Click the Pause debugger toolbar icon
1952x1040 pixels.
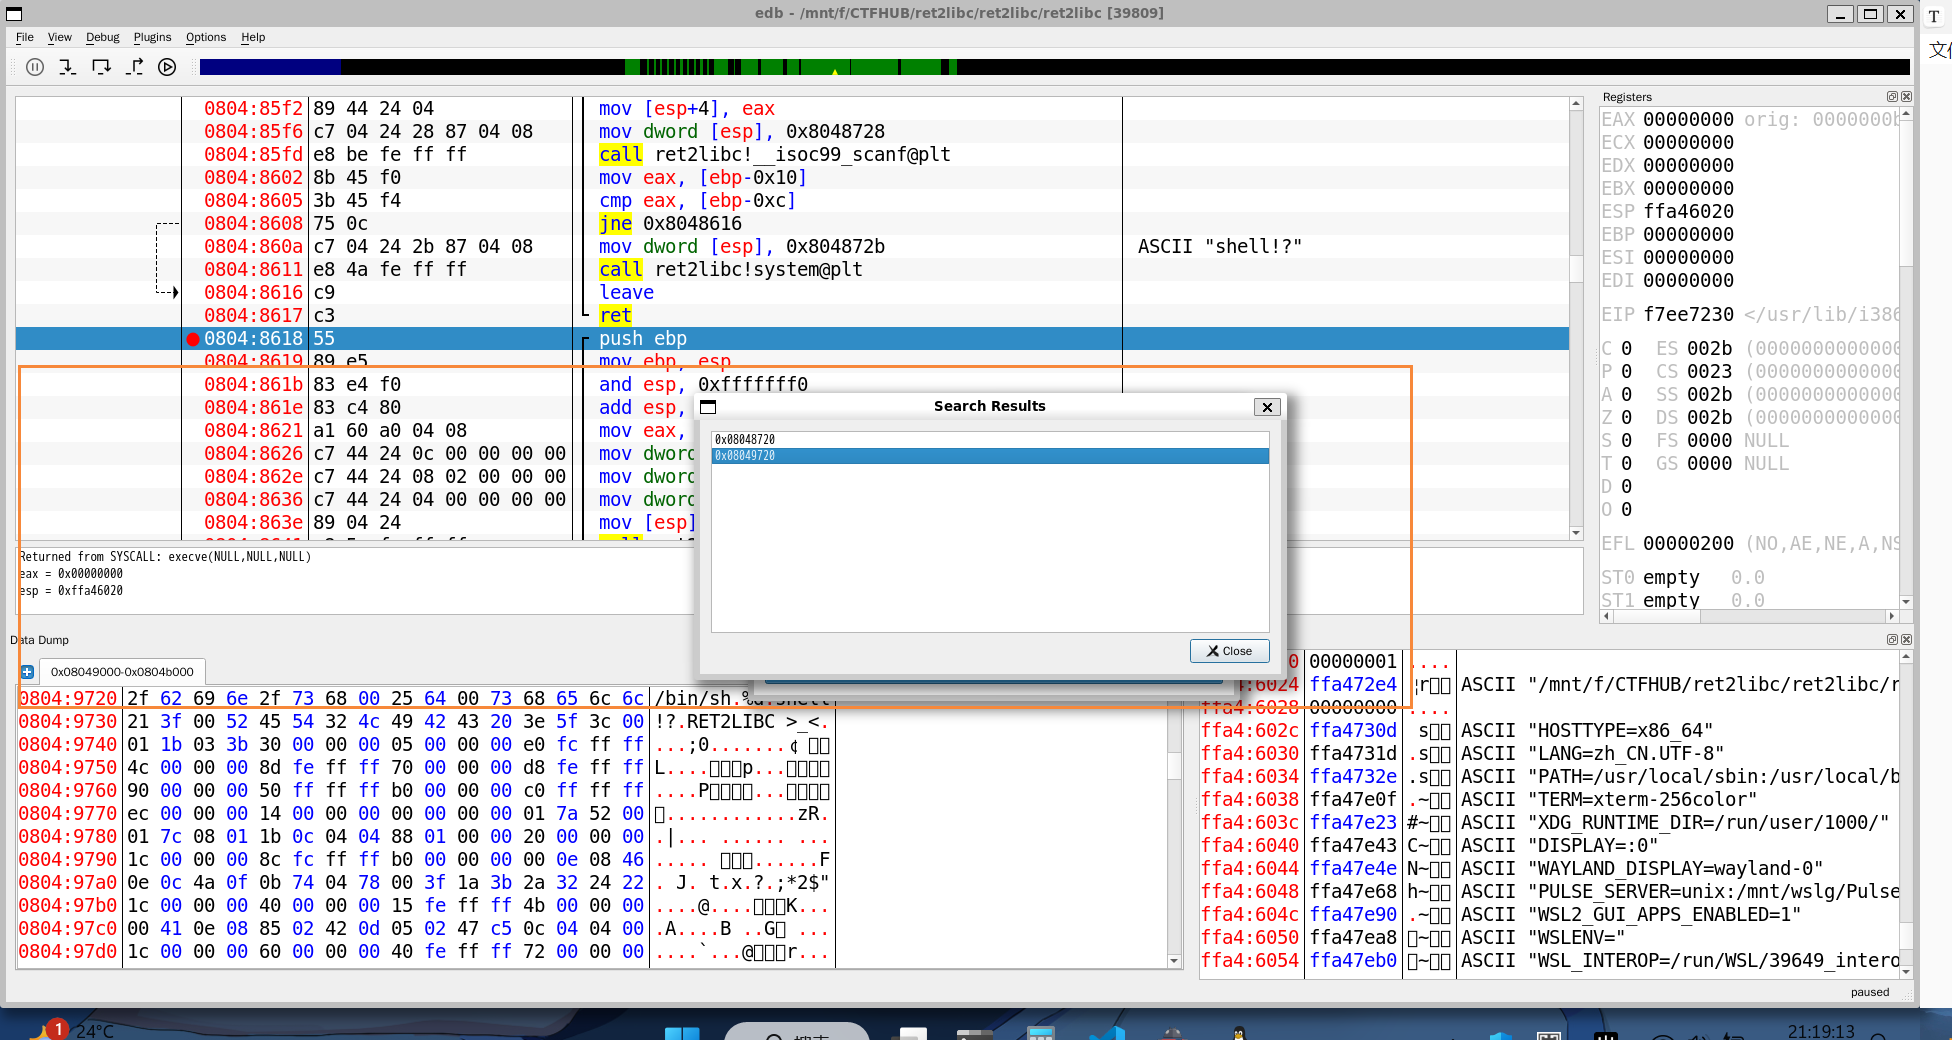(35, 67)
